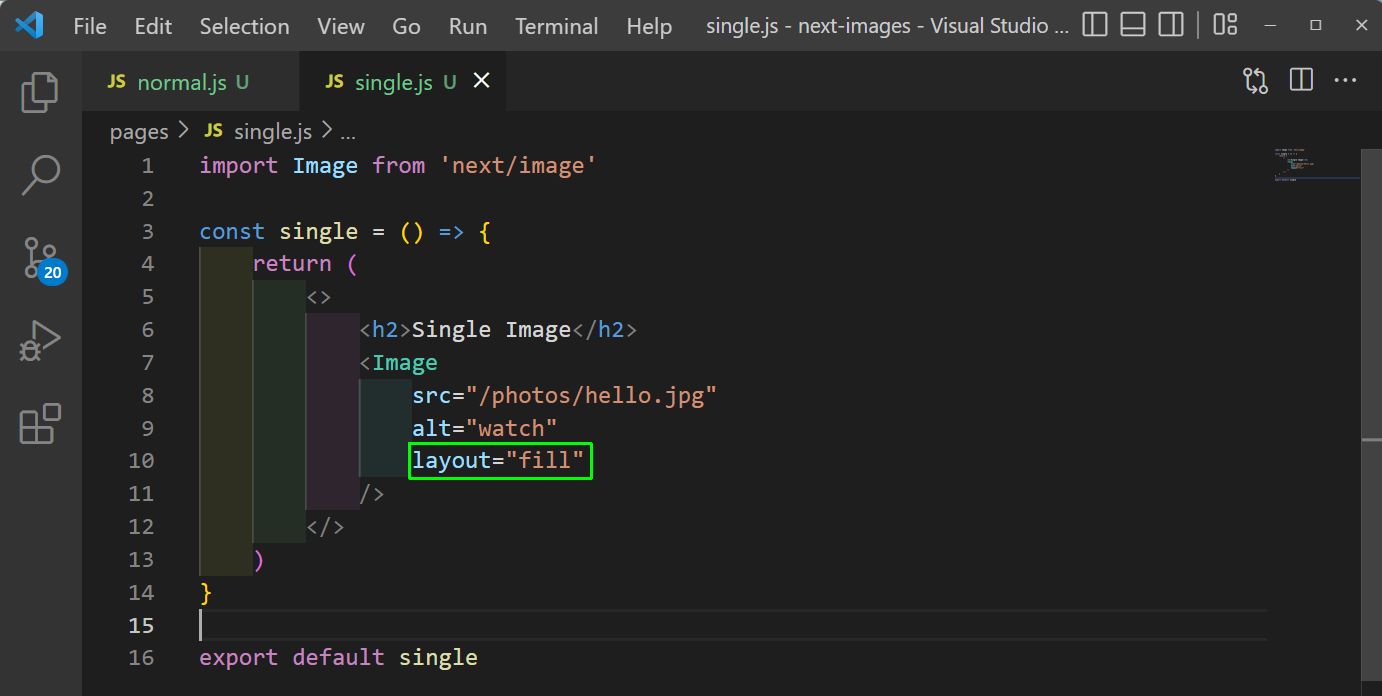Viewport: 1382px width, 696px height.
Task: Maximize the VS Code window
Action: pyautogui.click(x=1316, y=25)
